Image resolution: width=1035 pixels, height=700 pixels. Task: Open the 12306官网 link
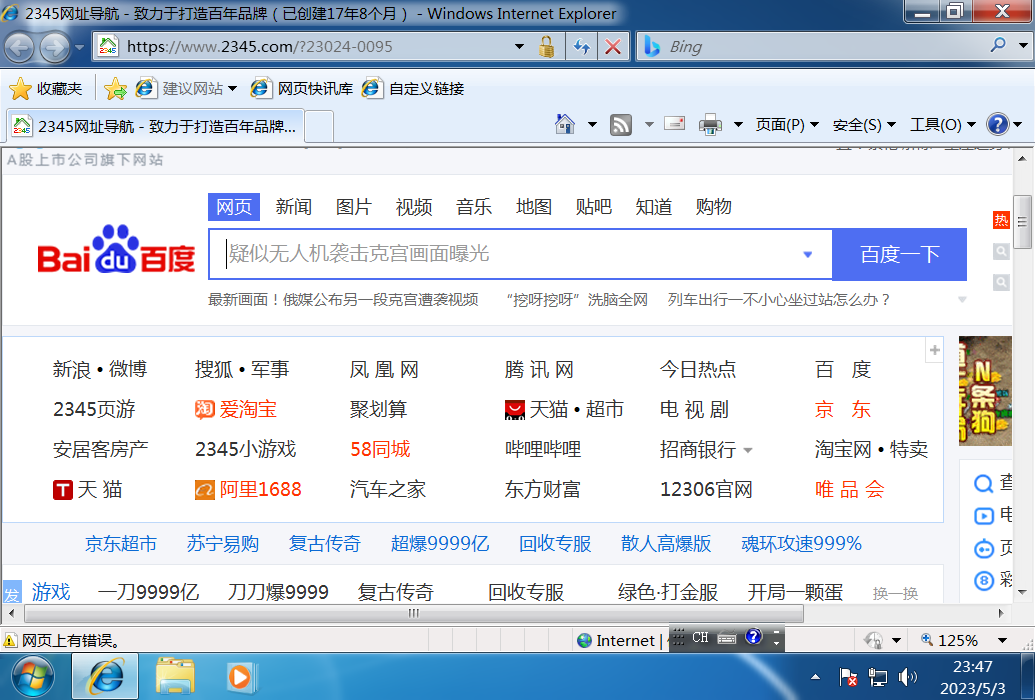coord(706,489)
